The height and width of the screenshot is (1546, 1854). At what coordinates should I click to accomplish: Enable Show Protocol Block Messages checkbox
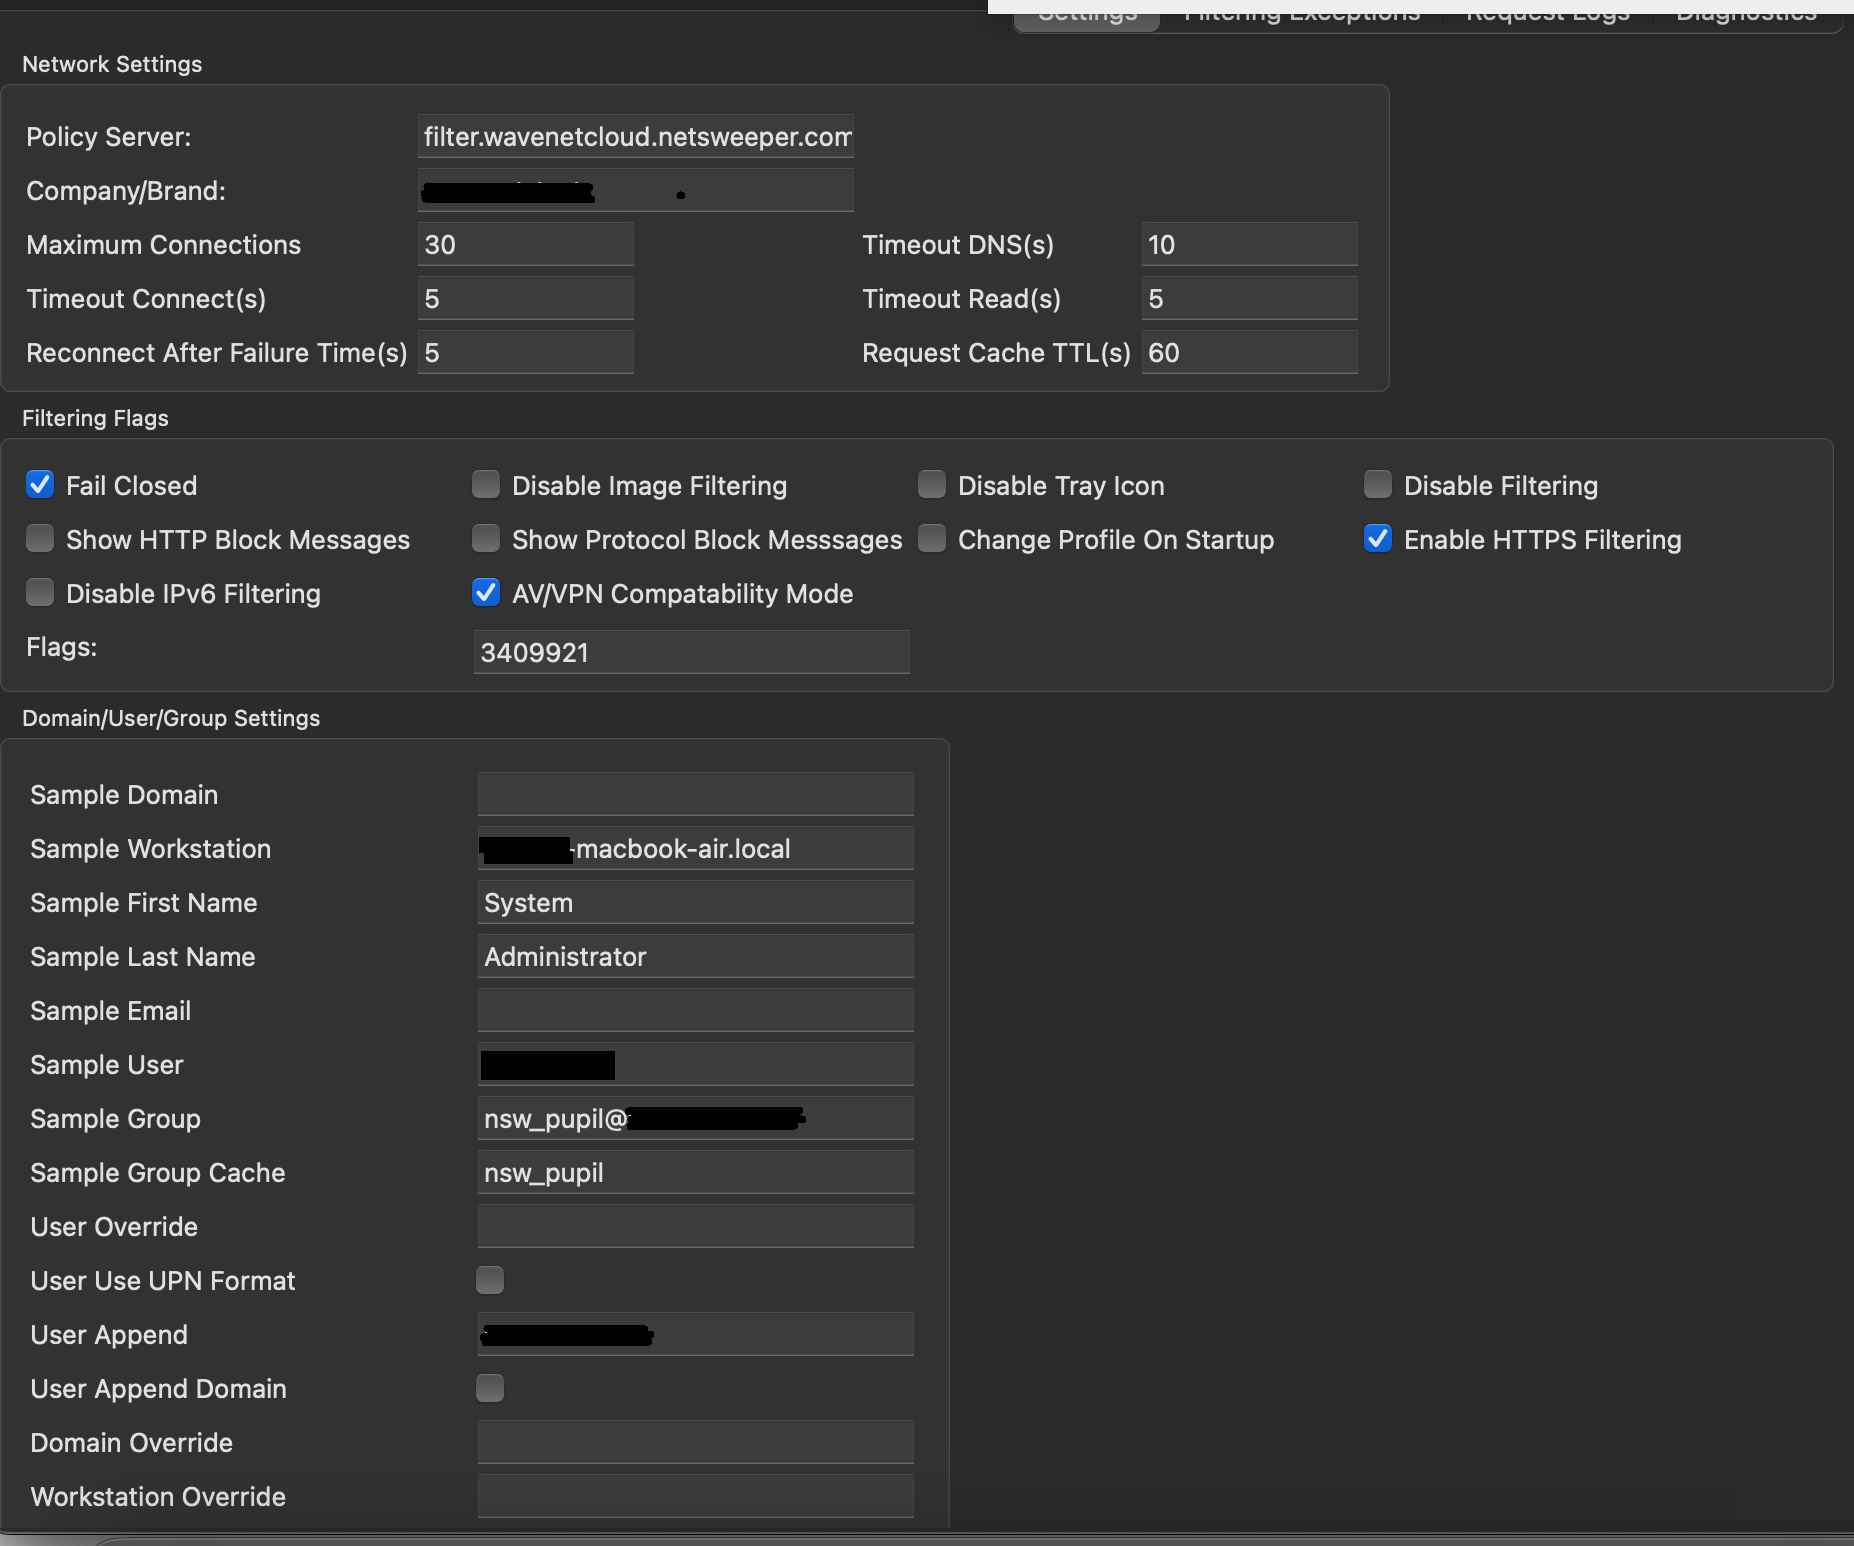coord(486,539)
